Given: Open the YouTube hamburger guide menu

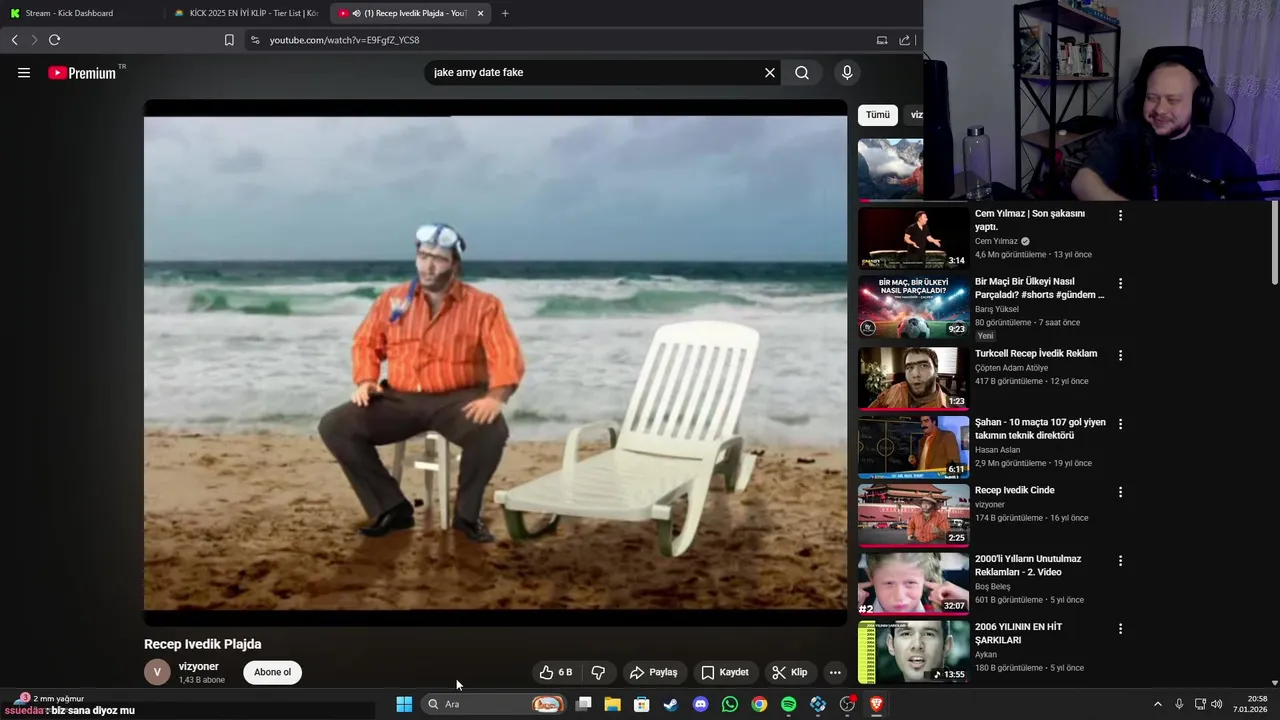Looking at the screenshot, I should [x=24, y=73].
